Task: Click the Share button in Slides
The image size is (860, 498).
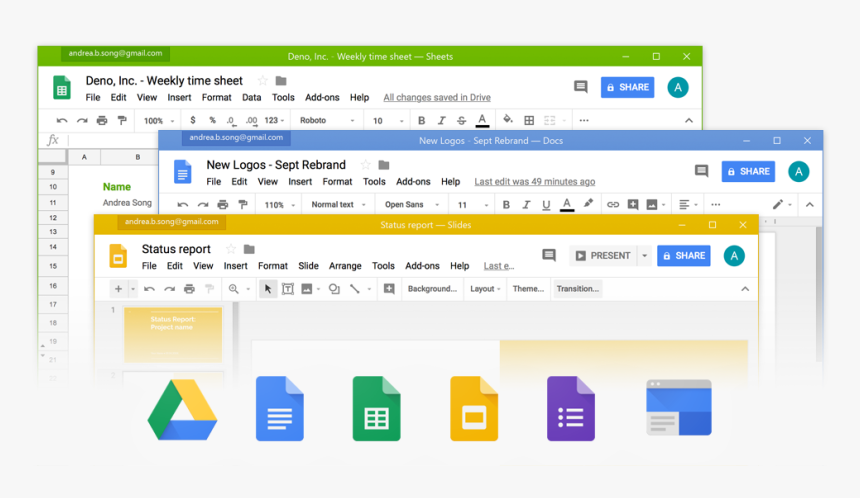Action: coord(684,256)
